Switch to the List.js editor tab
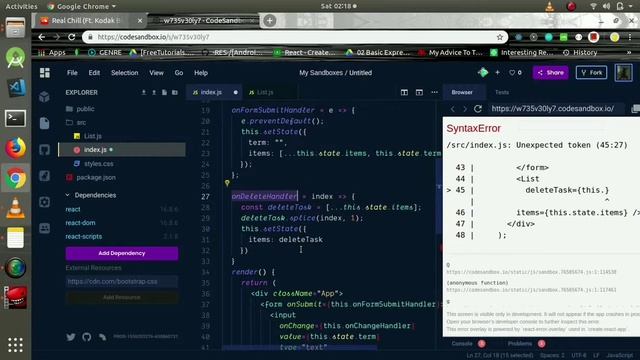Viewport: 640px width, 360px height. 269,93
